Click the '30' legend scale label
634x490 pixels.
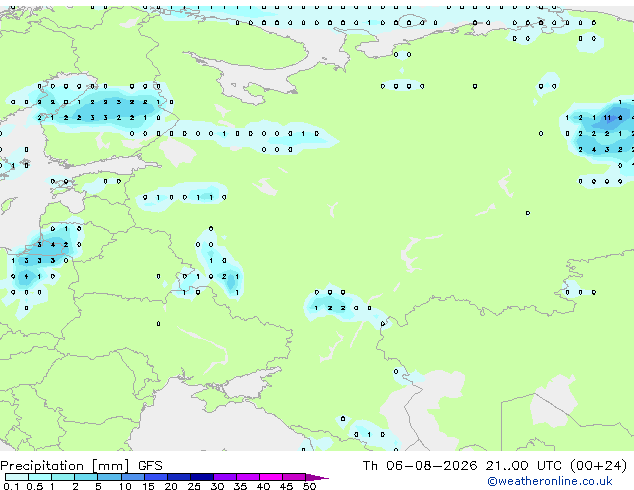click(x=217, y=486)
